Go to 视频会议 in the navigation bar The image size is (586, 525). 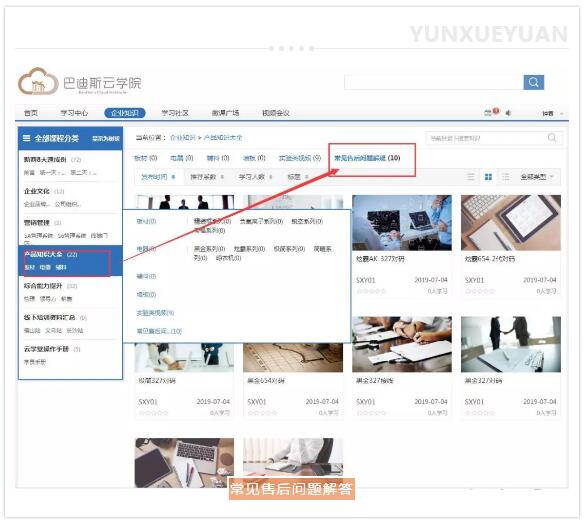pyautogui.click(x=276, y=113)
